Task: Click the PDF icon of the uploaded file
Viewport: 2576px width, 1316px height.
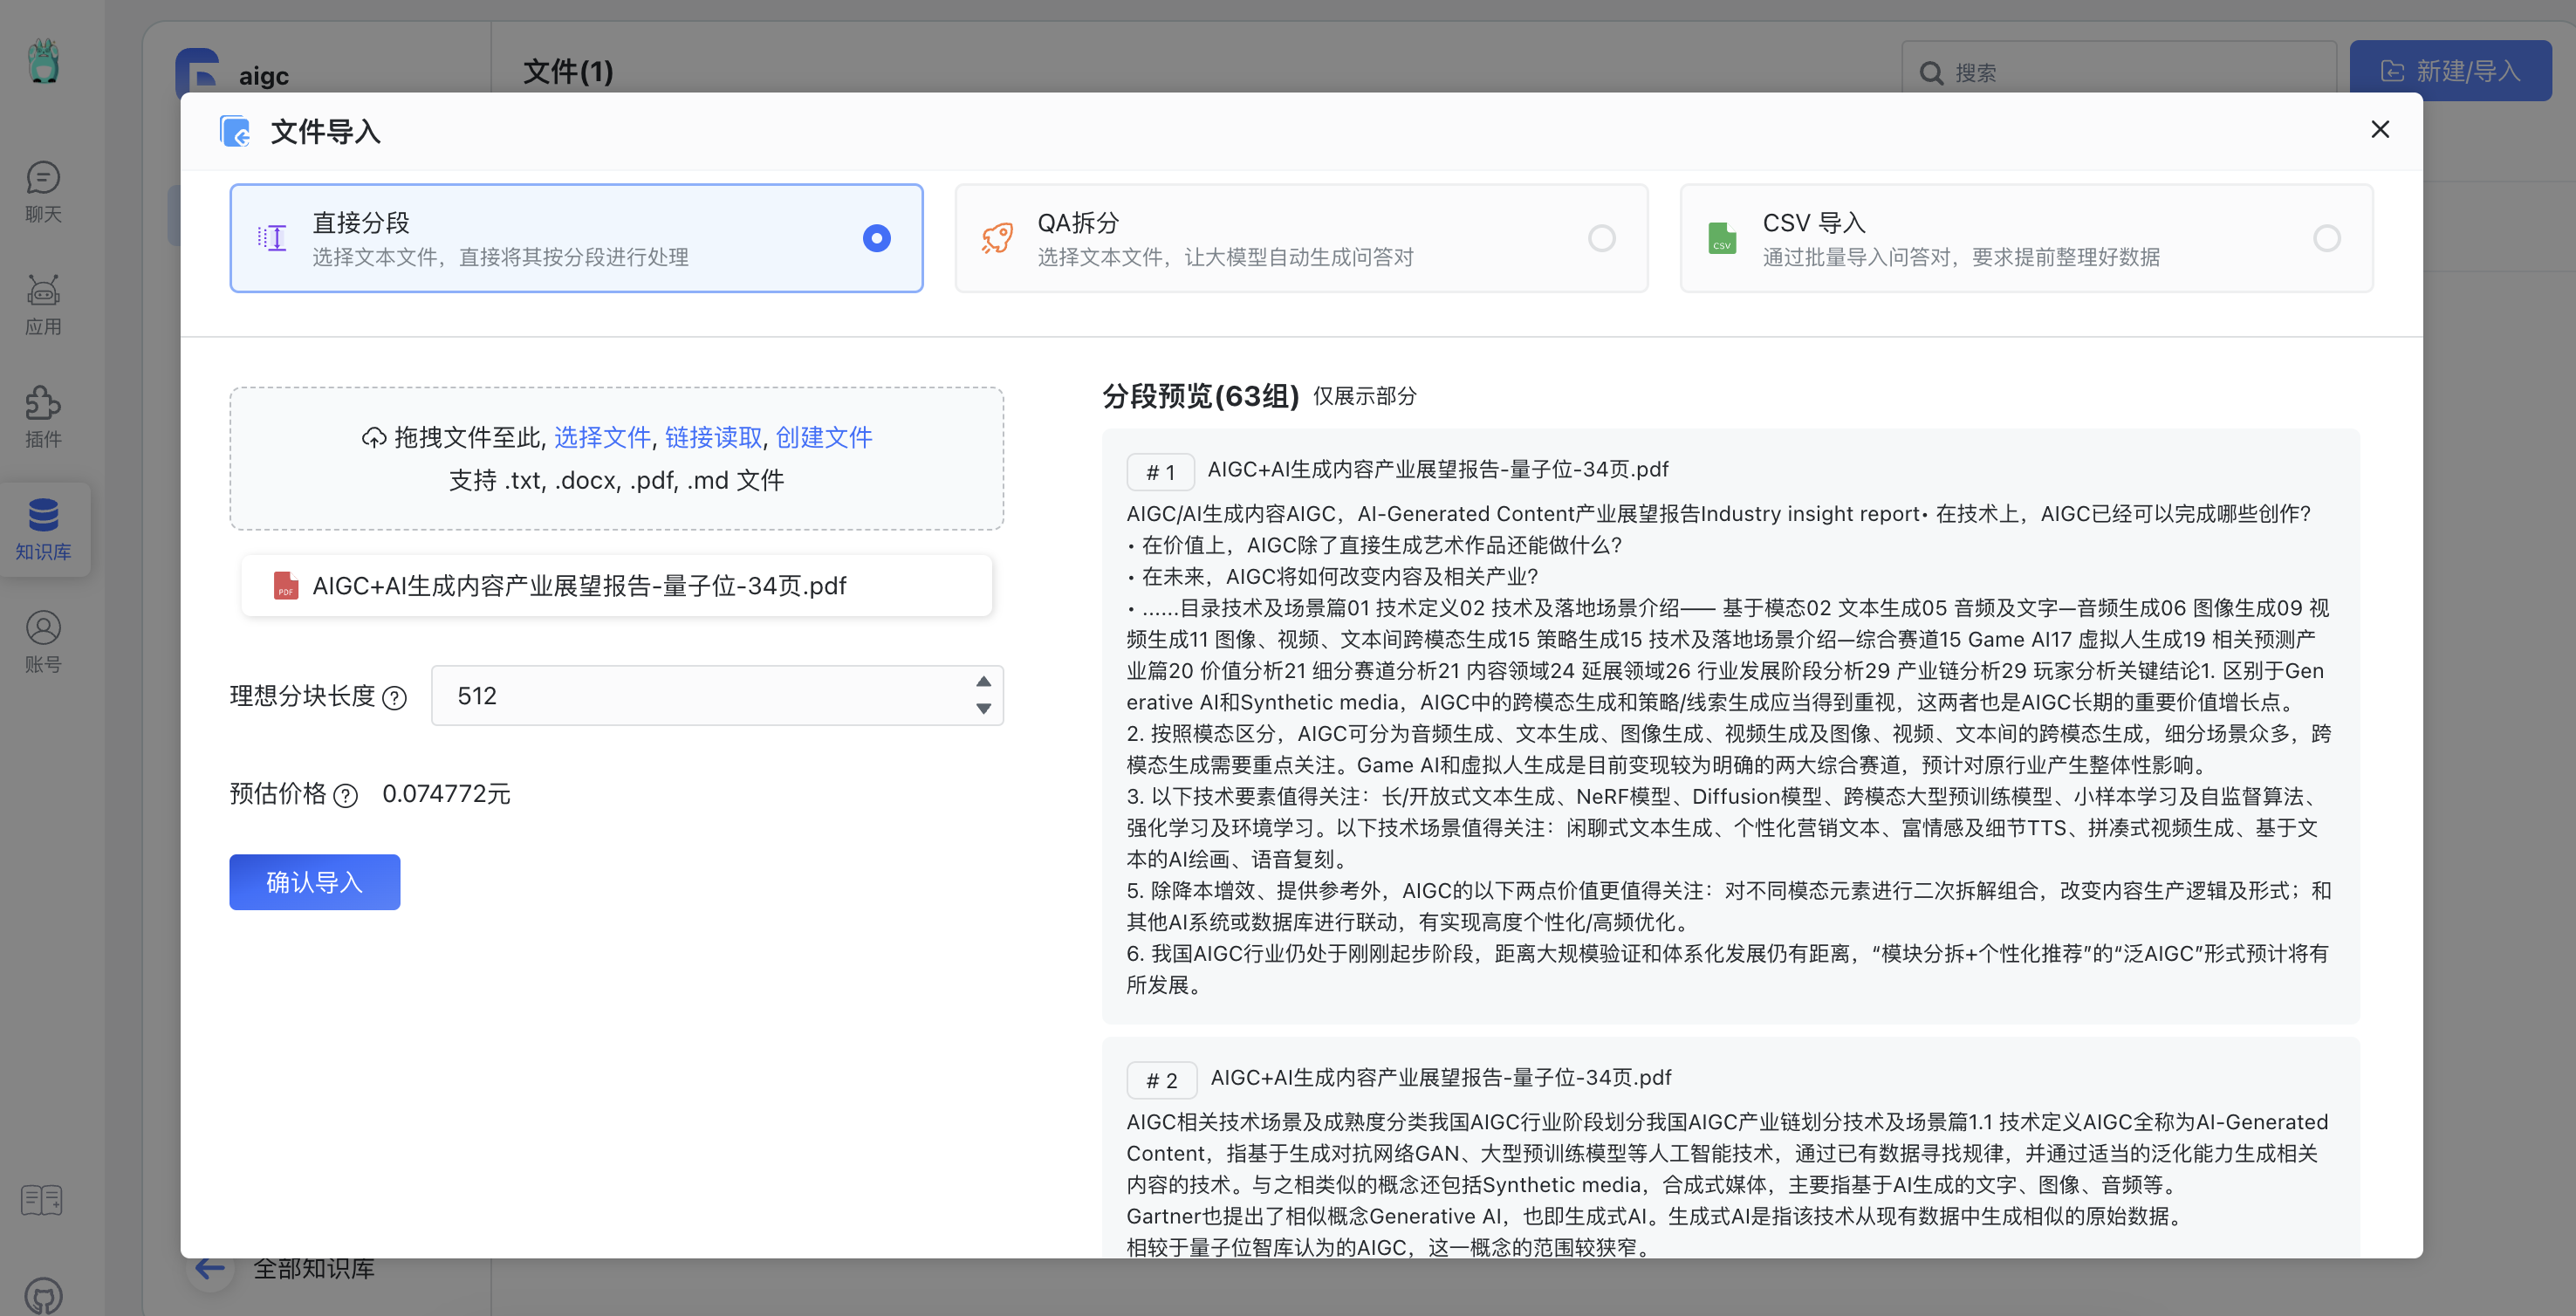Action: pos(286,585)
